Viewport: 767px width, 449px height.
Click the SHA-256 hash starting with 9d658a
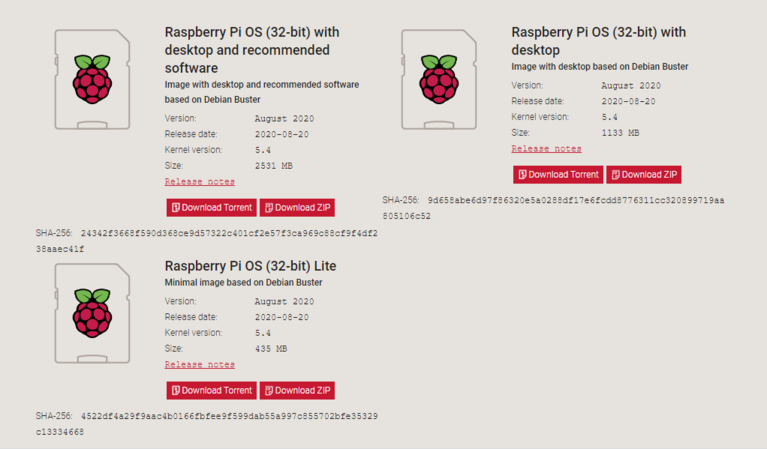pos(575,200)
